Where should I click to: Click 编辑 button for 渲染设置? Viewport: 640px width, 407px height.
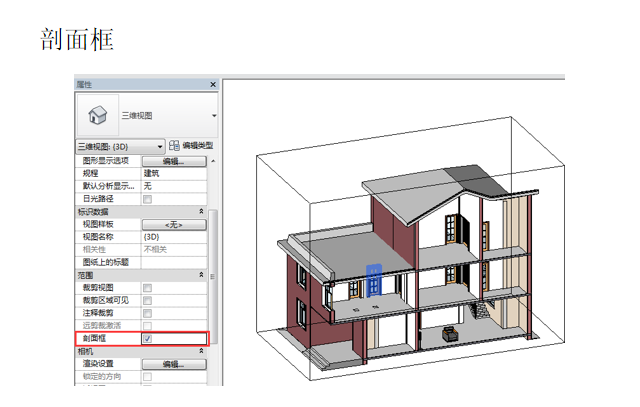173,365
